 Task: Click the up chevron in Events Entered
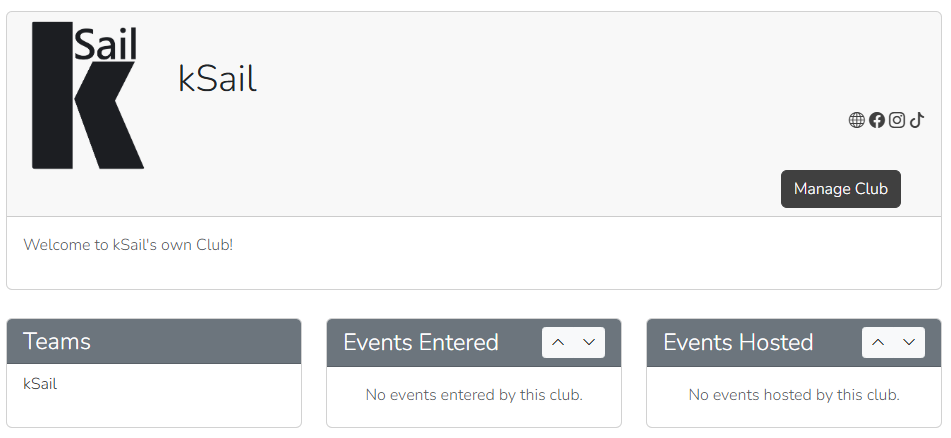[558, 342]
